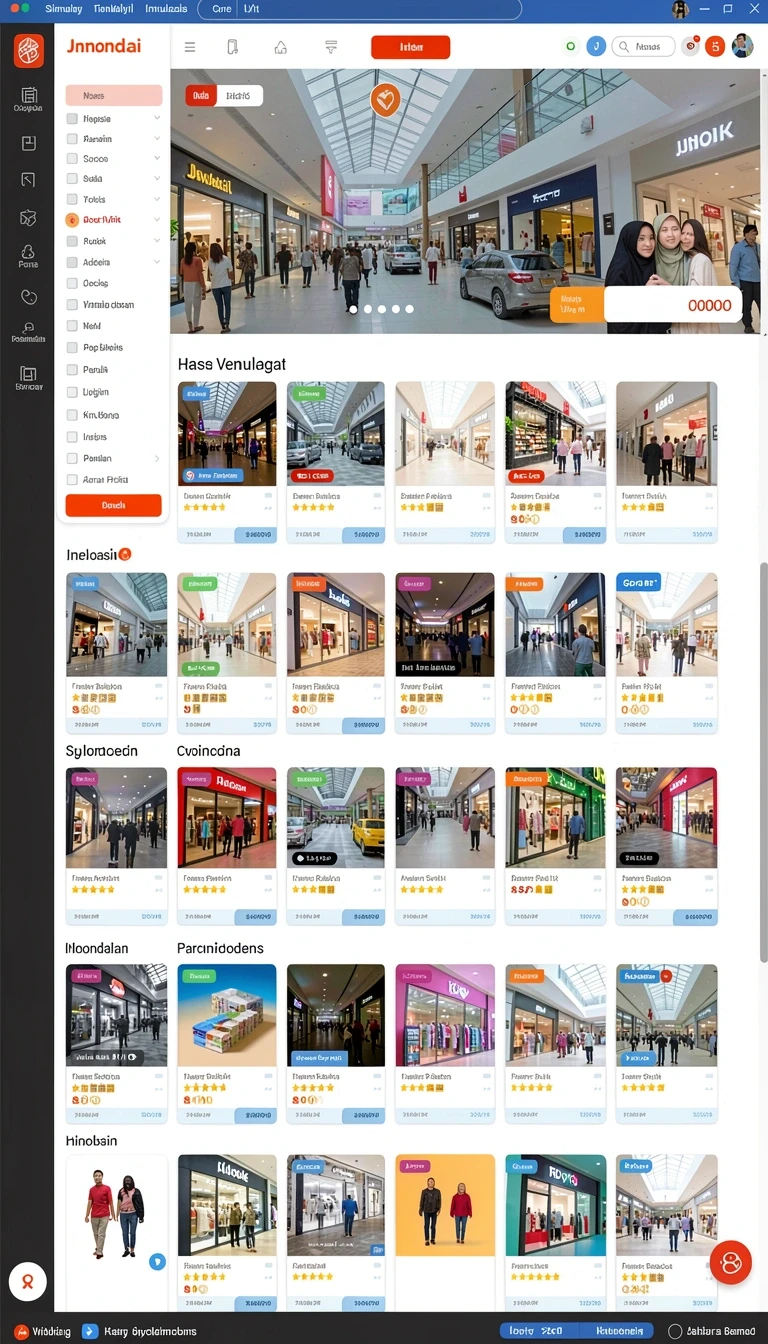Enable the Soooe checkbox
Image resolution: width=768 pixels, height=1344 pixels.
72,158
